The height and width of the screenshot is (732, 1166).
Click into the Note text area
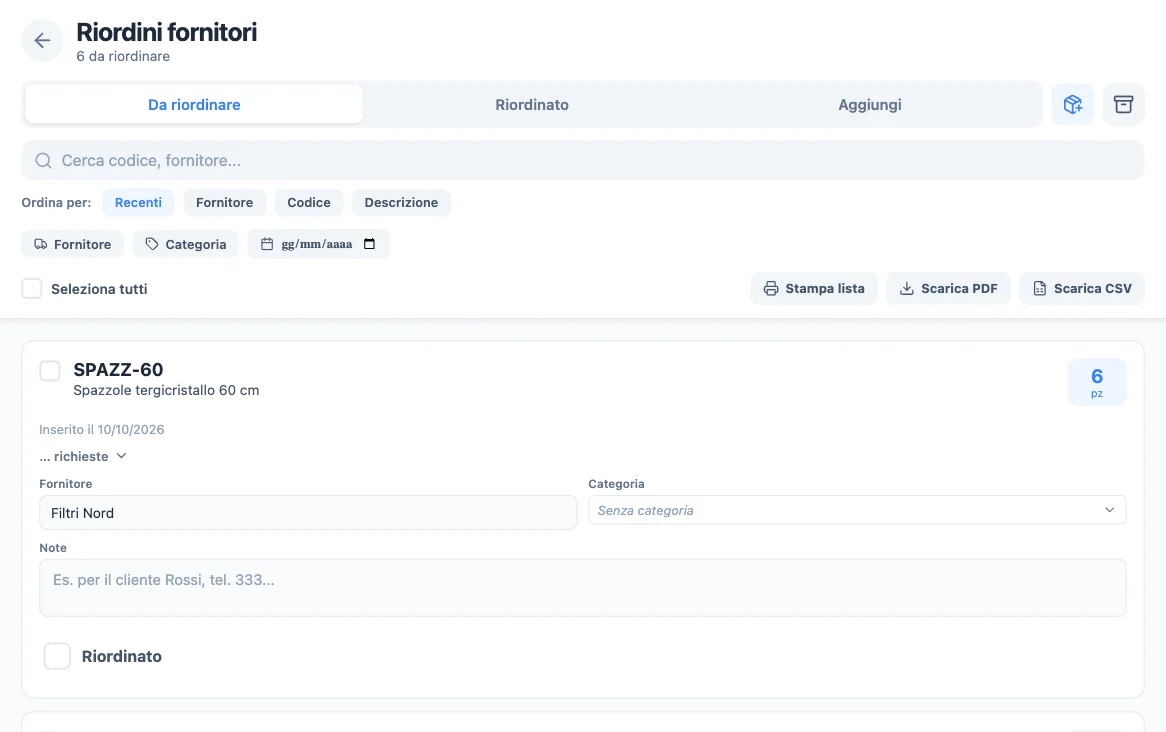(582, 588)
